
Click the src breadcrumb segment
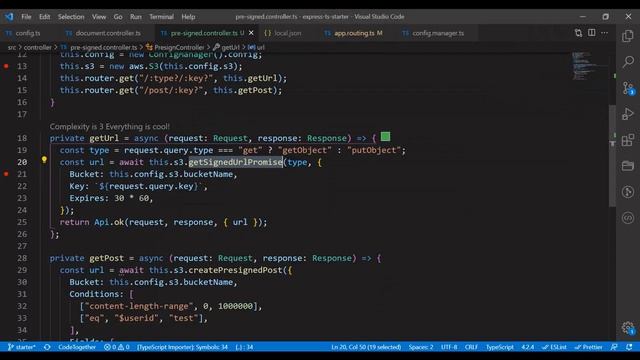point(11,47)
